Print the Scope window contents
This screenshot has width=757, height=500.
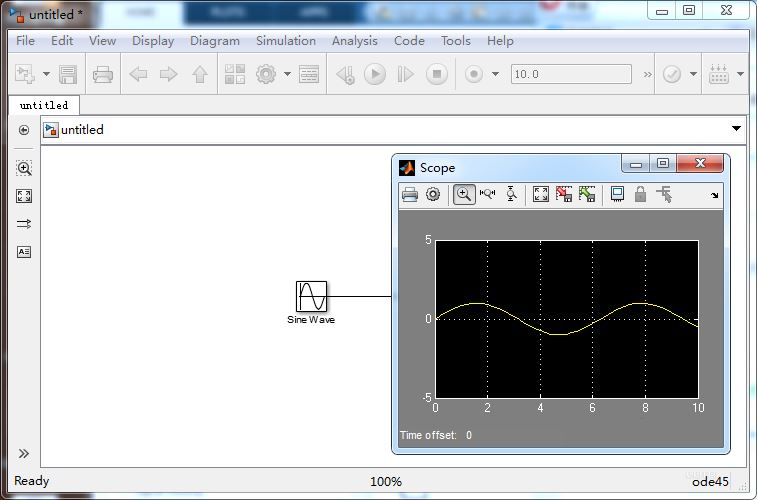pyautogui.click(x=410, y=194)
